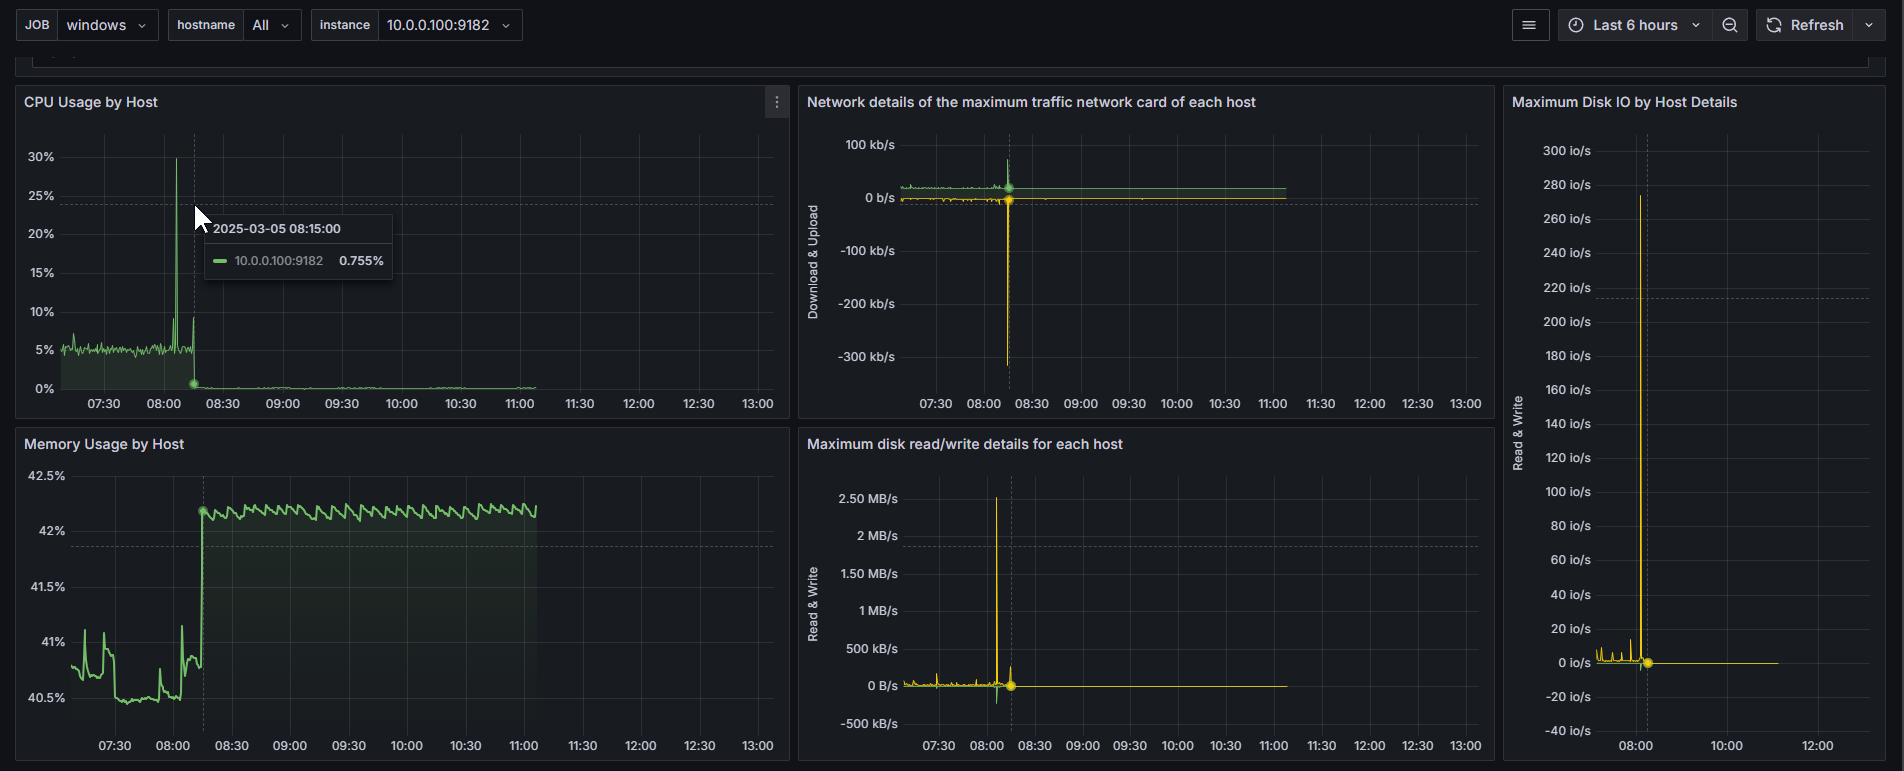Click the 220 io/s axis label
Viewport: 1904px width, 771px height.
tap(1567, 288)
